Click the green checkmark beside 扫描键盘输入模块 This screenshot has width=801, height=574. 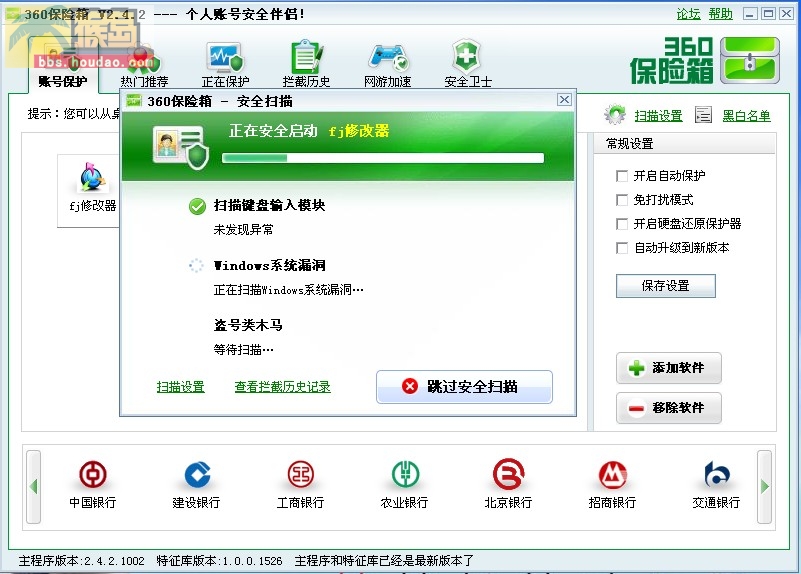[197, 206]
